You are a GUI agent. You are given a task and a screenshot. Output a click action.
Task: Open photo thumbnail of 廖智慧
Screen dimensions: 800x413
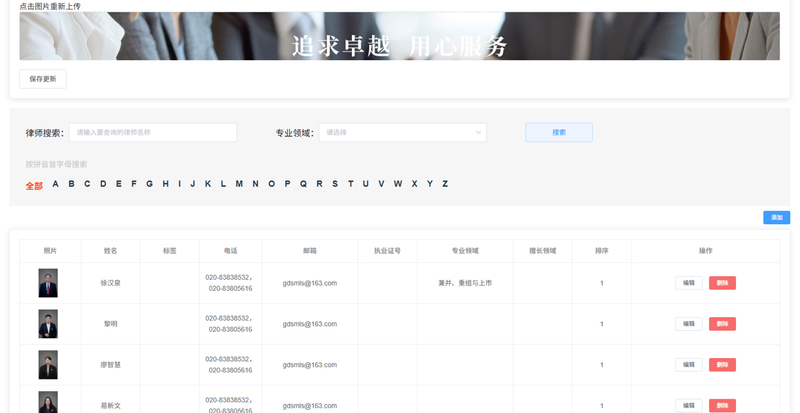[x=48, y=365]
